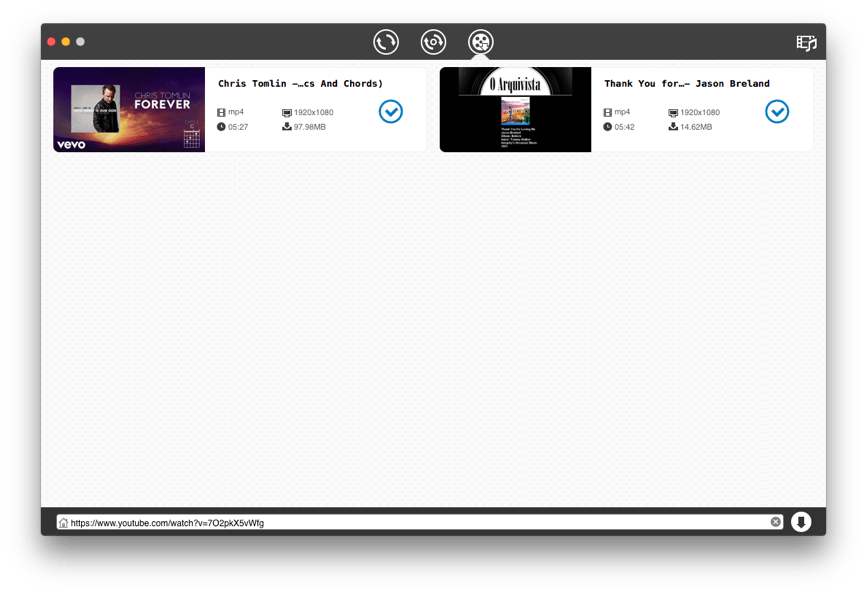Viewport: 867px width, 594px height.
Task: Click the download size icon on Chris Tomlin card
Action: [286, 126]
